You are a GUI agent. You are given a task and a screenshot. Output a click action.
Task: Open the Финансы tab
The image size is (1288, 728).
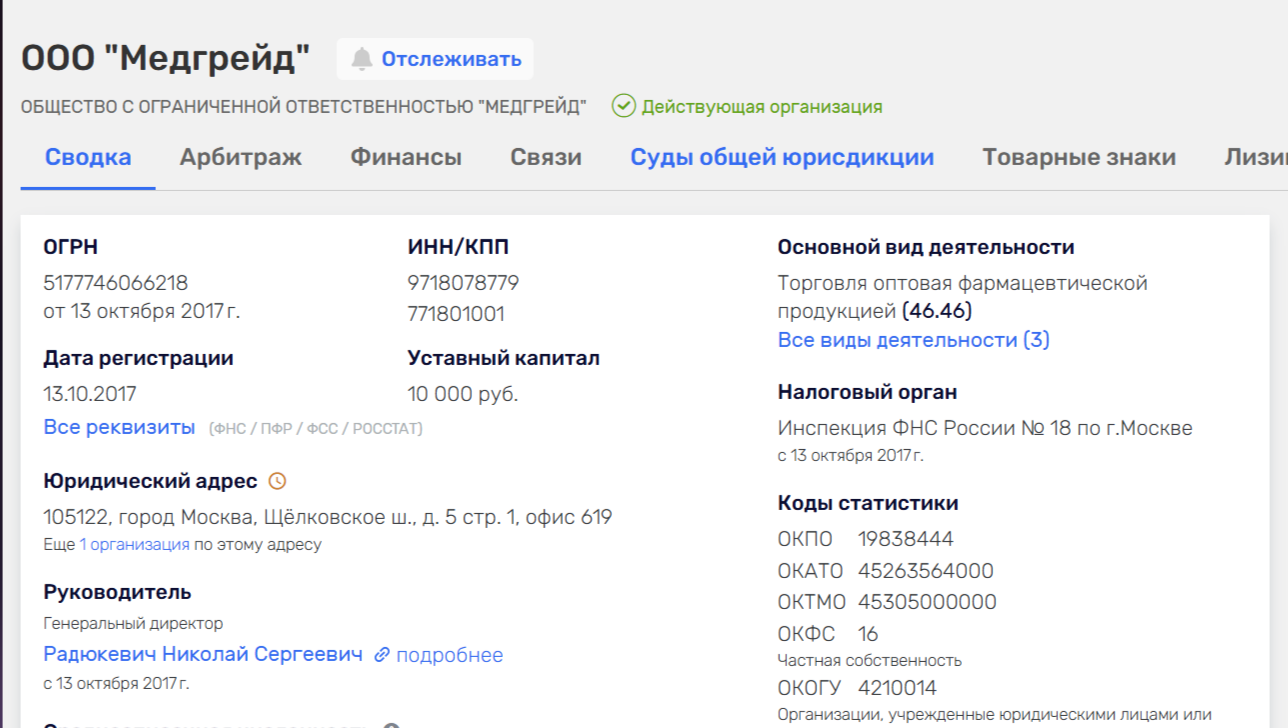click(406, 157)
